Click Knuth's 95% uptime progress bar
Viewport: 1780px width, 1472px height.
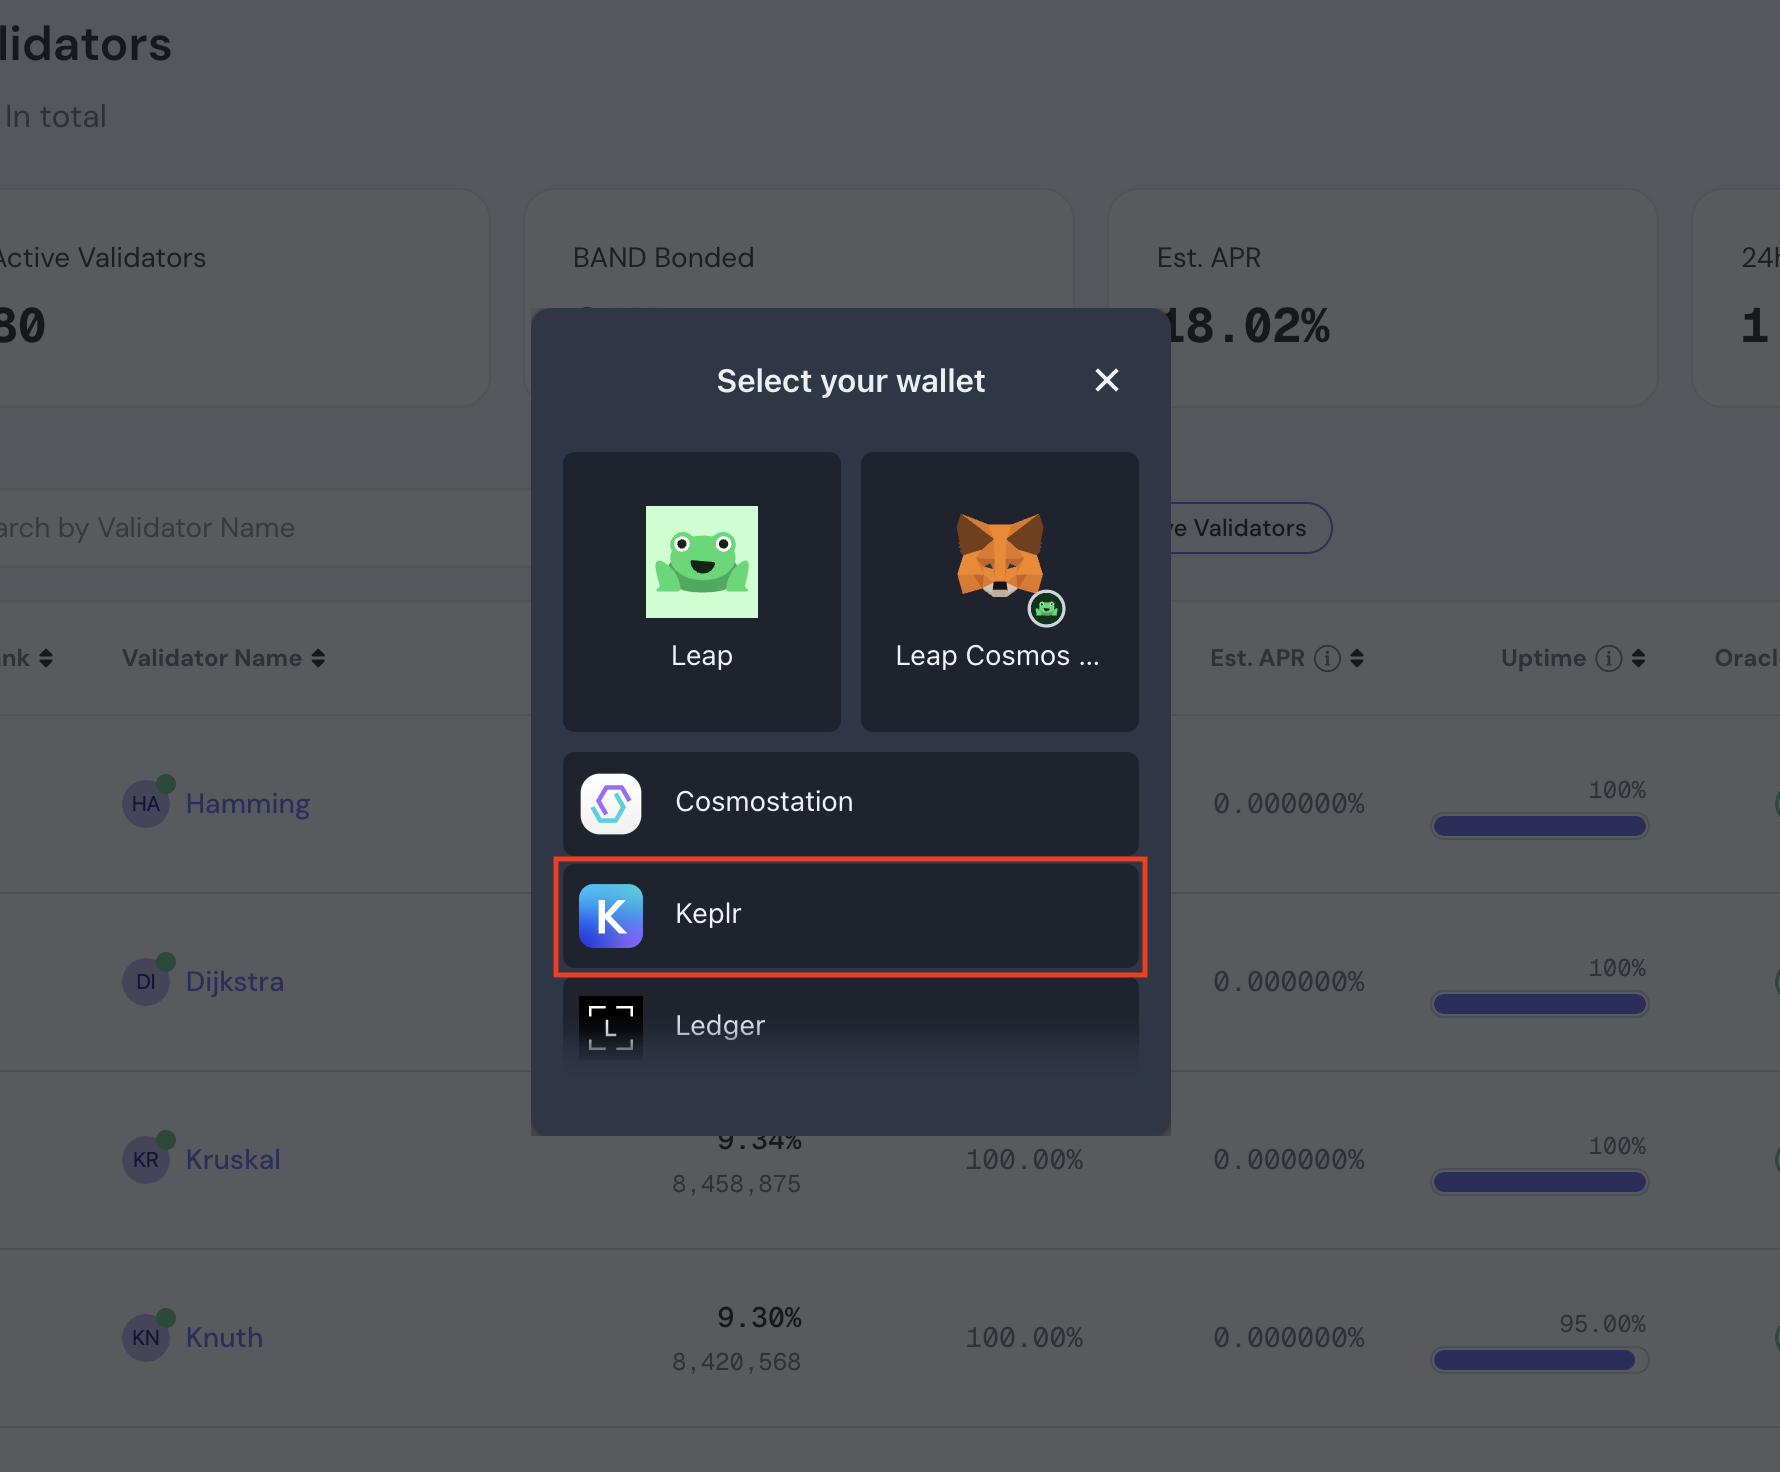[x=1538, y=1360]
